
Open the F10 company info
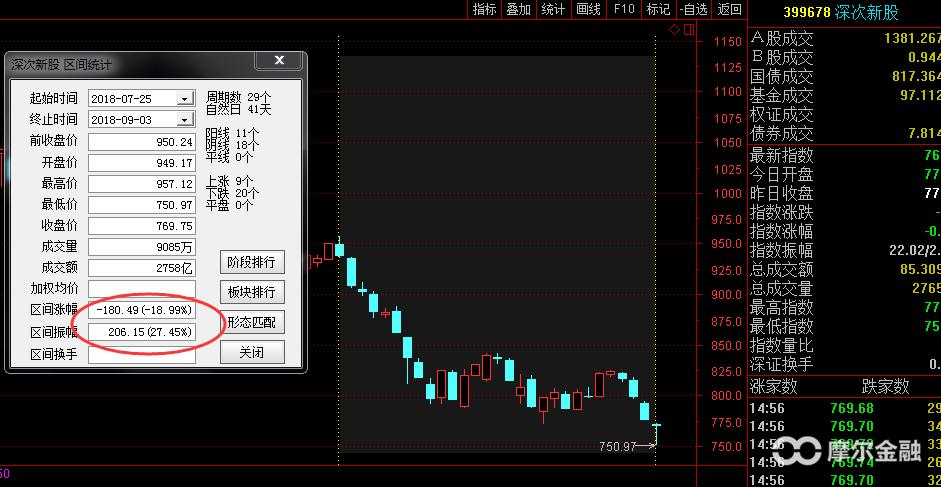[x=624, y=10]
